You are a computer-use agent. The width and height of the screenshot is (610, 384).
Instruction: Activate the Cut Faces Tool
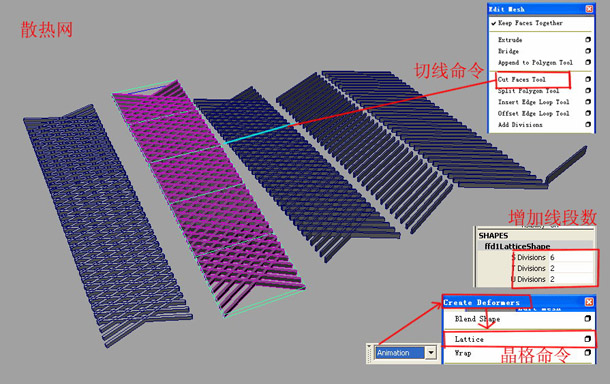pyautogui.click(x=522, y=79)
